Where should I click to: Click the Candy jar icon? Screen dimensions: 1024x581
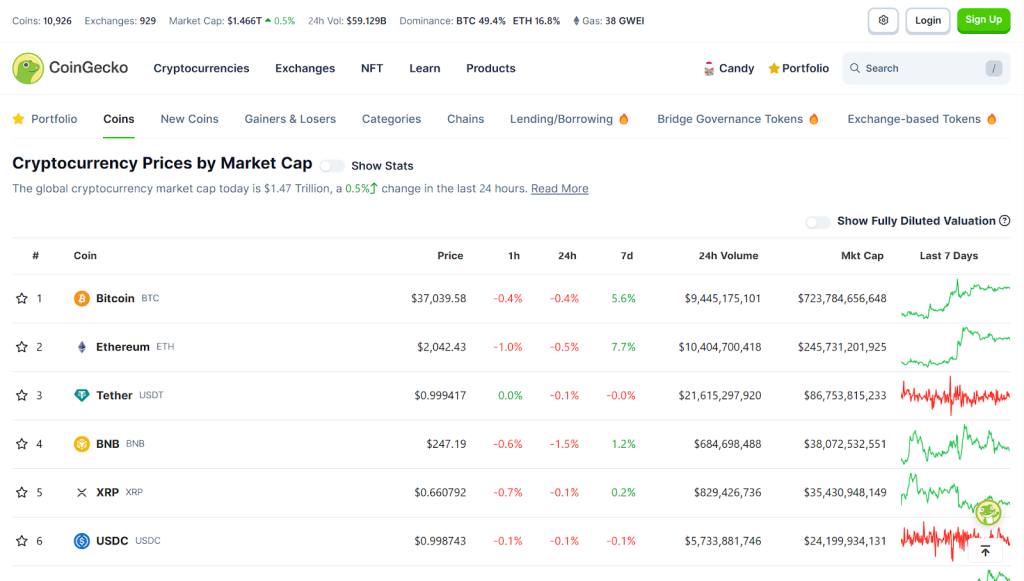[709, 69]
